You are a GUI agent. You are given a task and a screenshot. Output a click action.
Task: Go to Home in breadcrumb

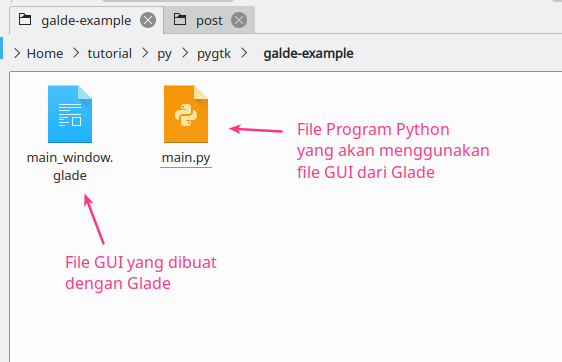(x=45, y=53)
